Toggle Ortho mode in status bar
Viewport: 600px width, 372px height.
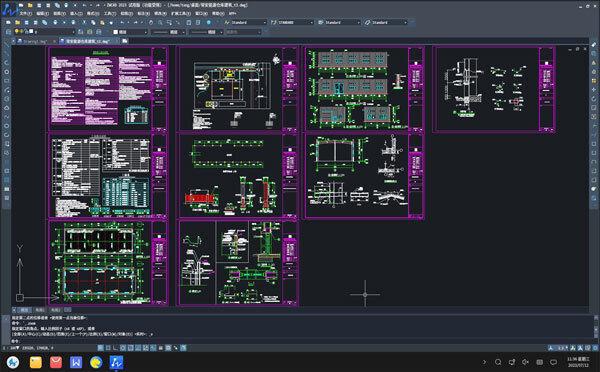click(115, 348)
